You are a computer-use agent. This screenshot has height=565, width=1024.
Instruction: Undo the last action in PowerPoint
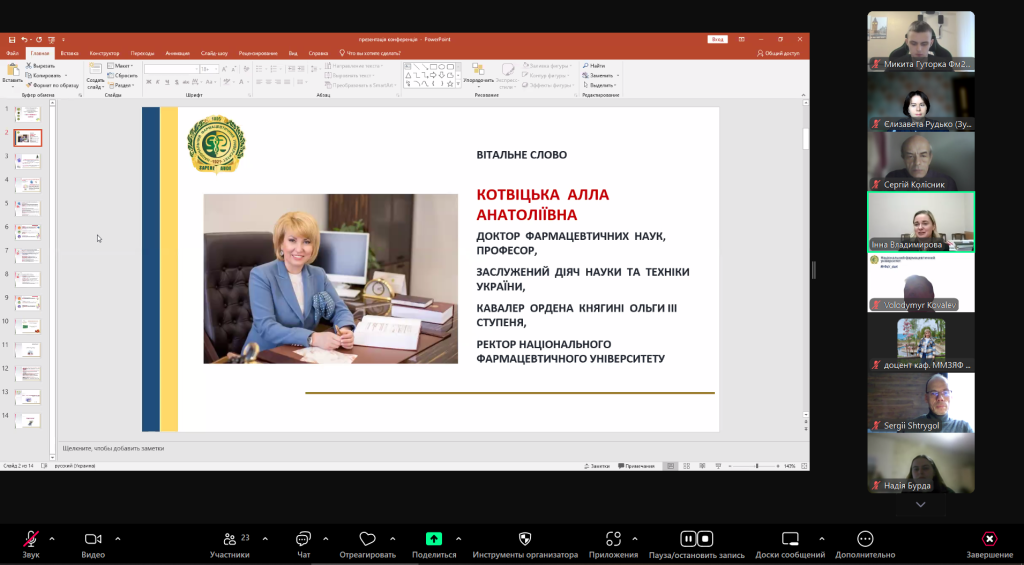(x=24, y=40)
